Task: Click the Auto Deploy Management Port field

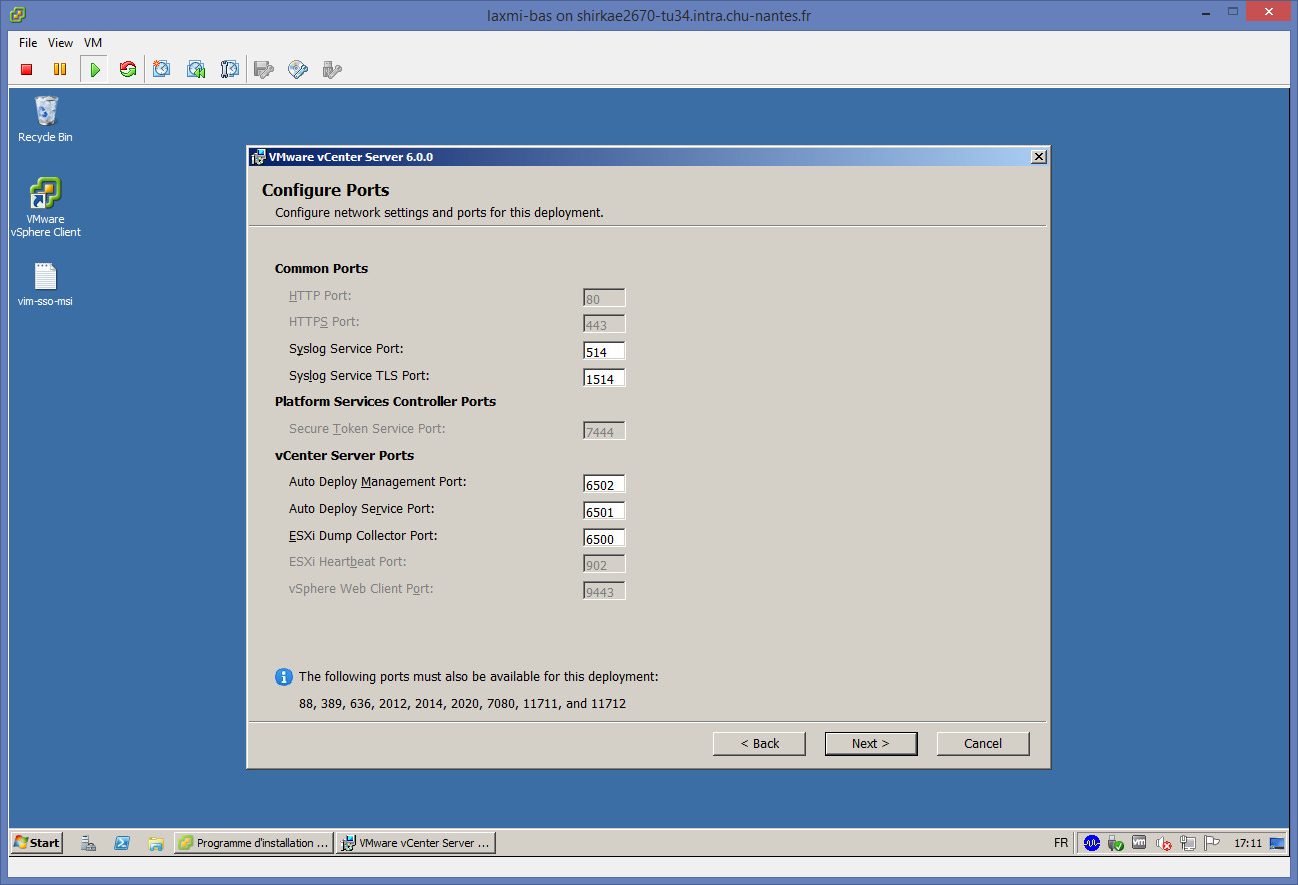Action: coord(604,484)
